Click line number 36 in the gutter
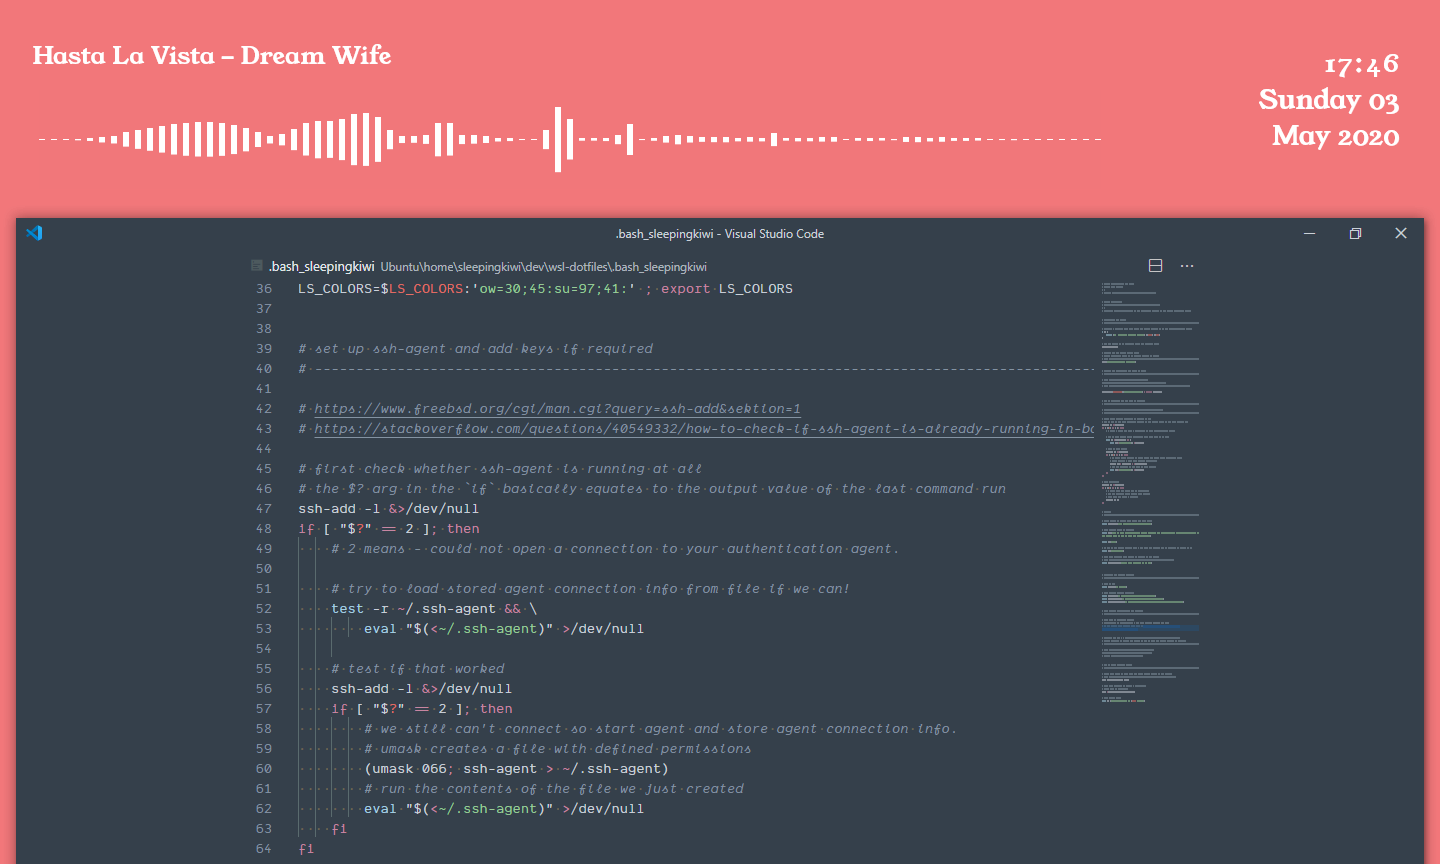This screenshot has height=864, width=1440. tap(264, 289)
